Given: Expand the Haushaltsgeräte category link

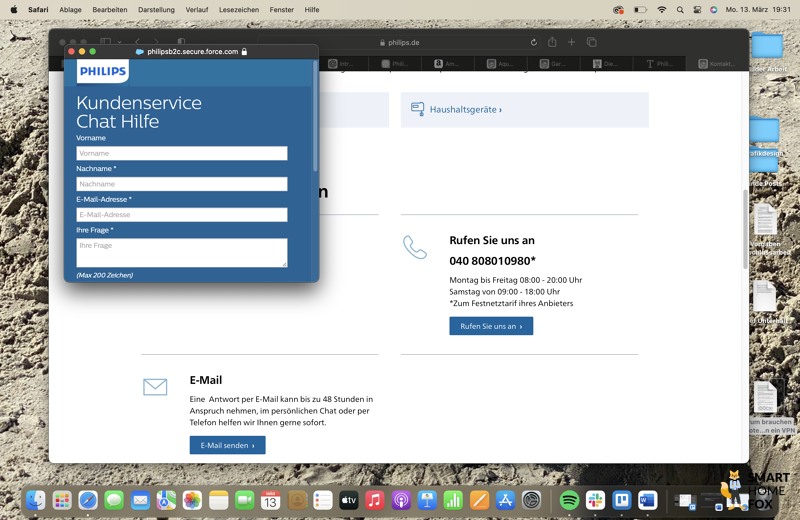Looking at the screenshot, I should tap(465, 110).
